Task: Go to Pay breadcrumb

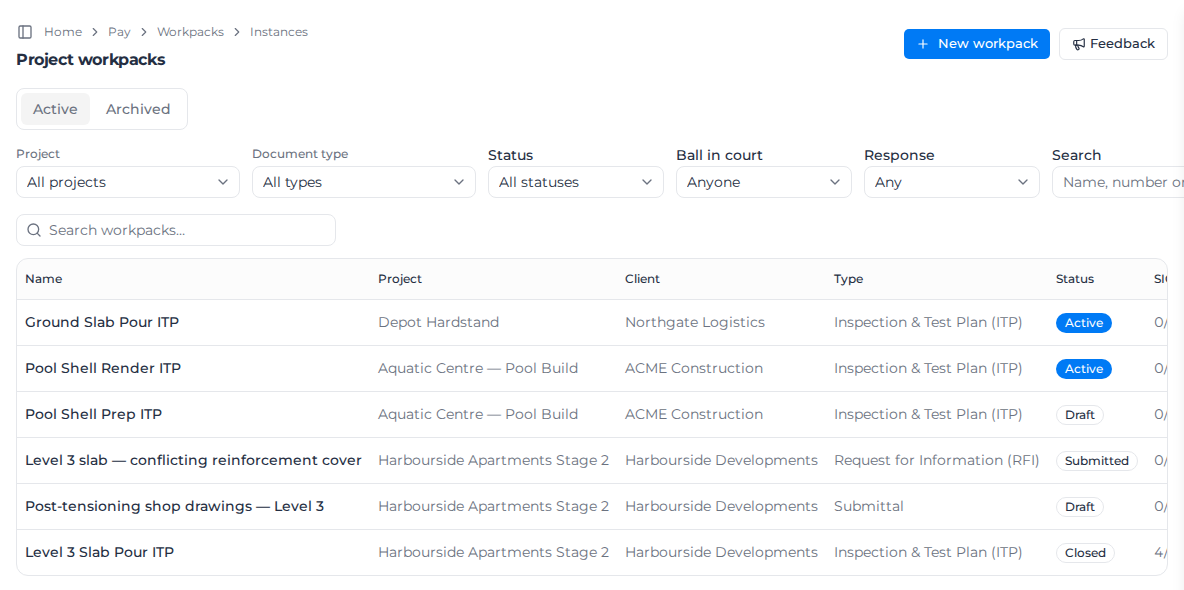Action: [119, 32]
